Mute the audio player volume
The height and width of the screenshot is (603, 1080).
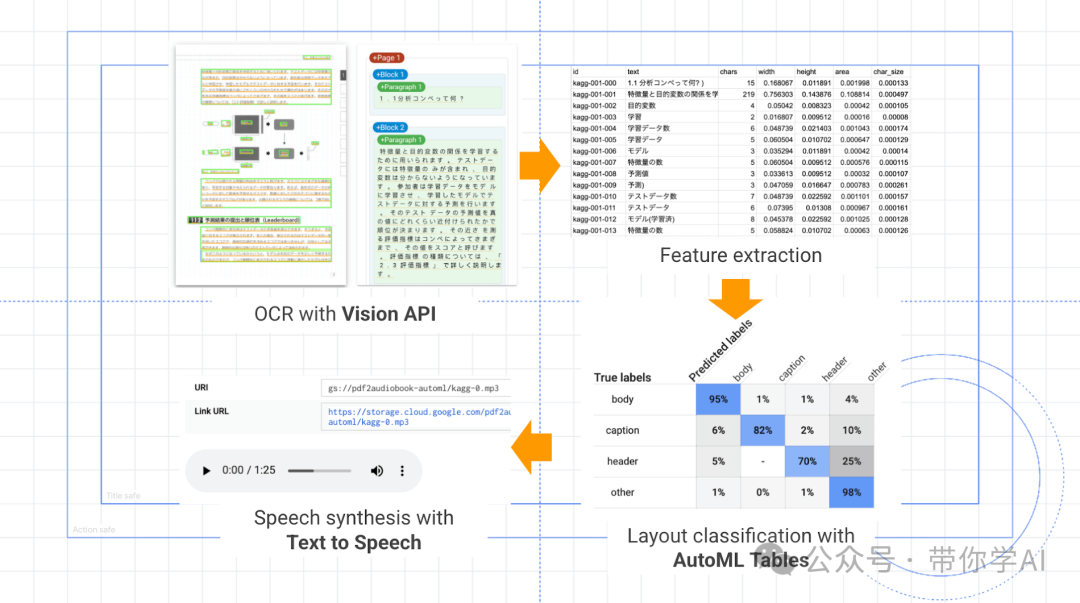377,471
